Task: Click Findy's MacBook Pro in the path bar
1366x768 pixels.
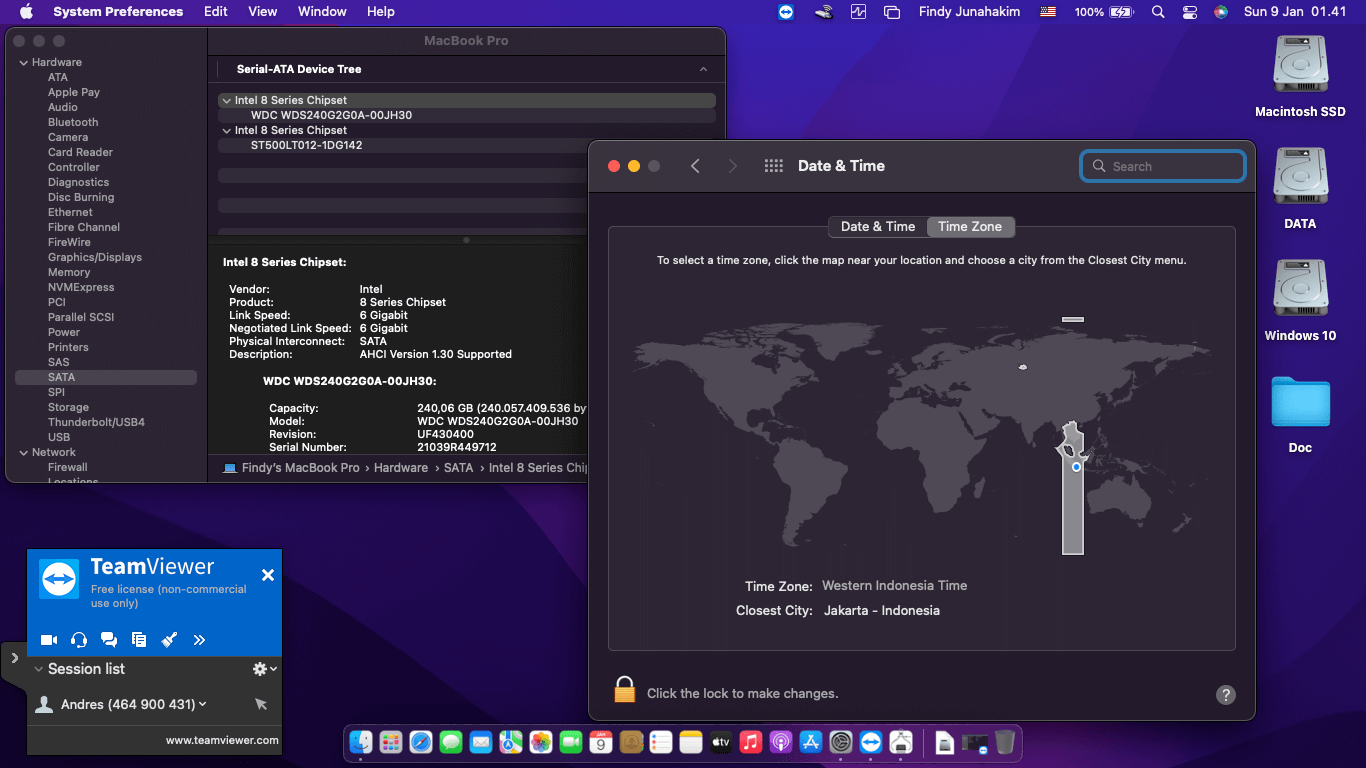Action: point(300,468)
